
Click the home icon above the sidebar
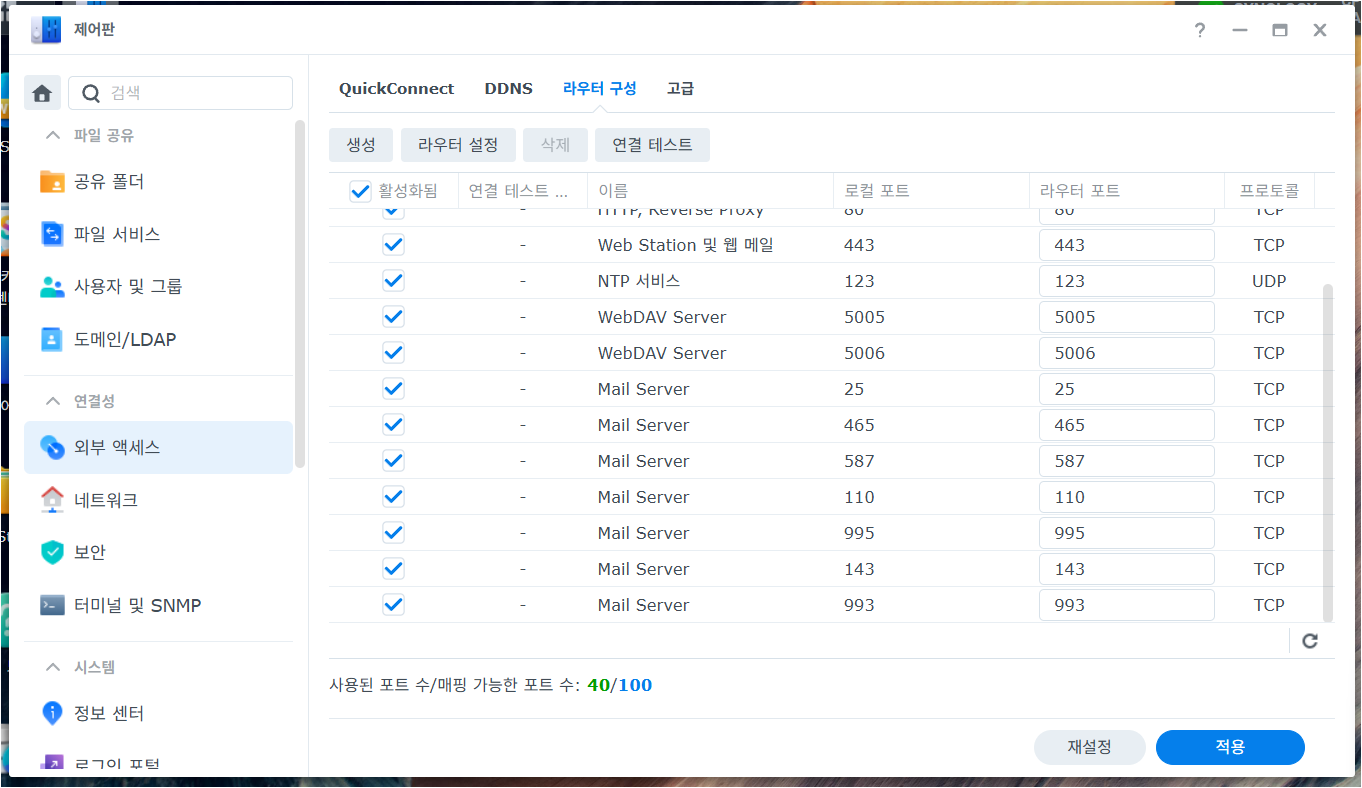[x=41, y=92]
